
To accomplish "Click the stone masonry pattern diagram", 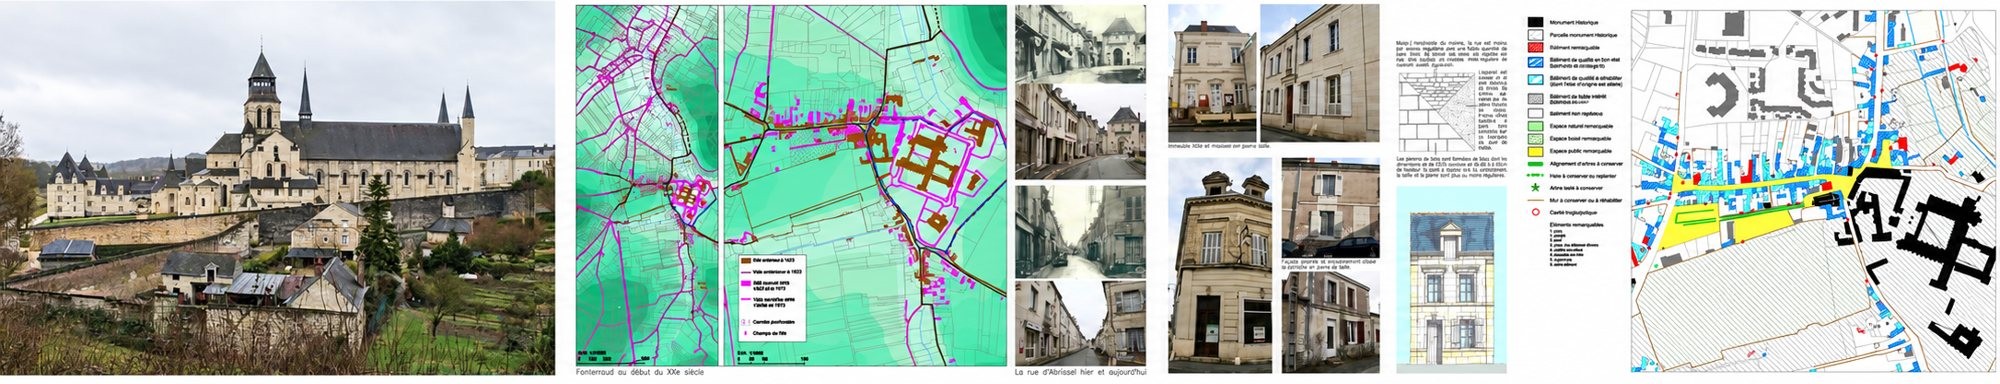I will pos(1435,112).
